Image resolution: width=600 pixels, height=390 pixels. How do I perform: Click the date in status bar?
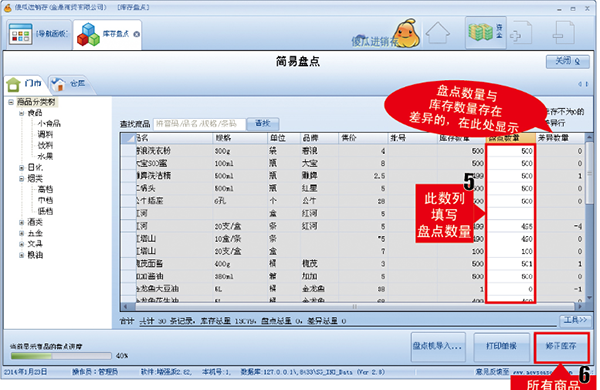click(x=25, y=372)
